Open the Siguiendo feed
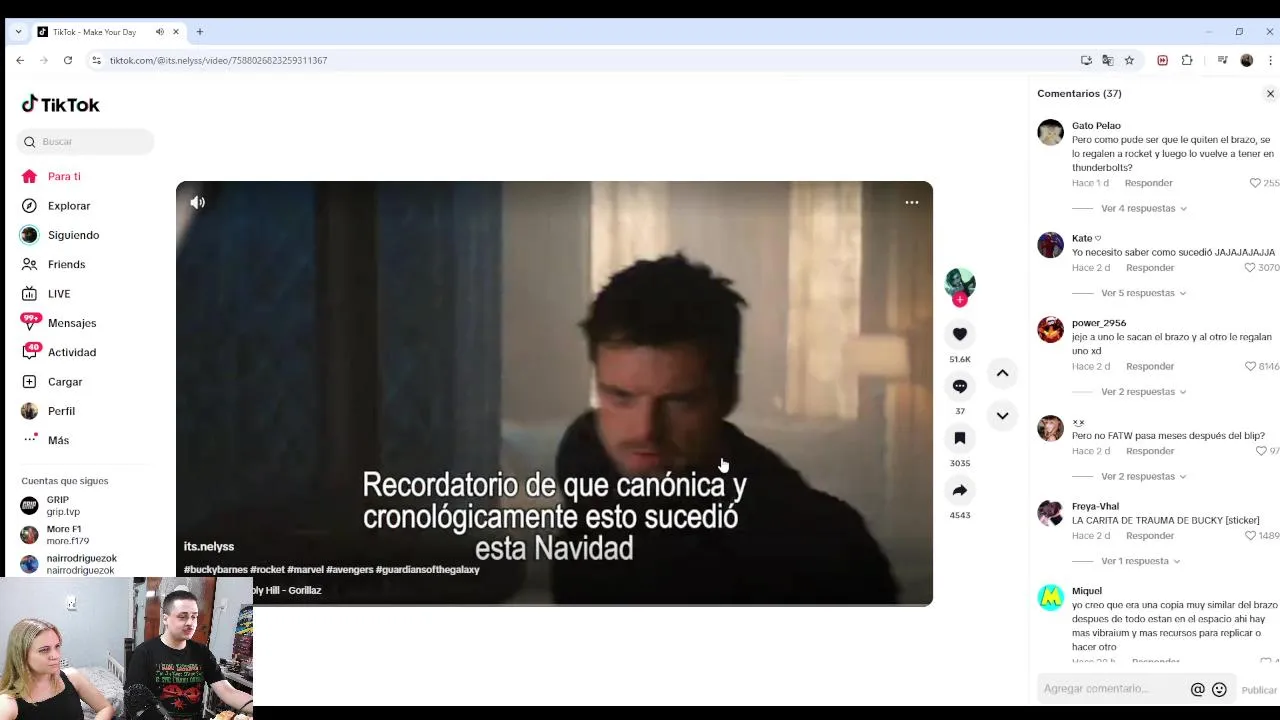 click(73, 235)
